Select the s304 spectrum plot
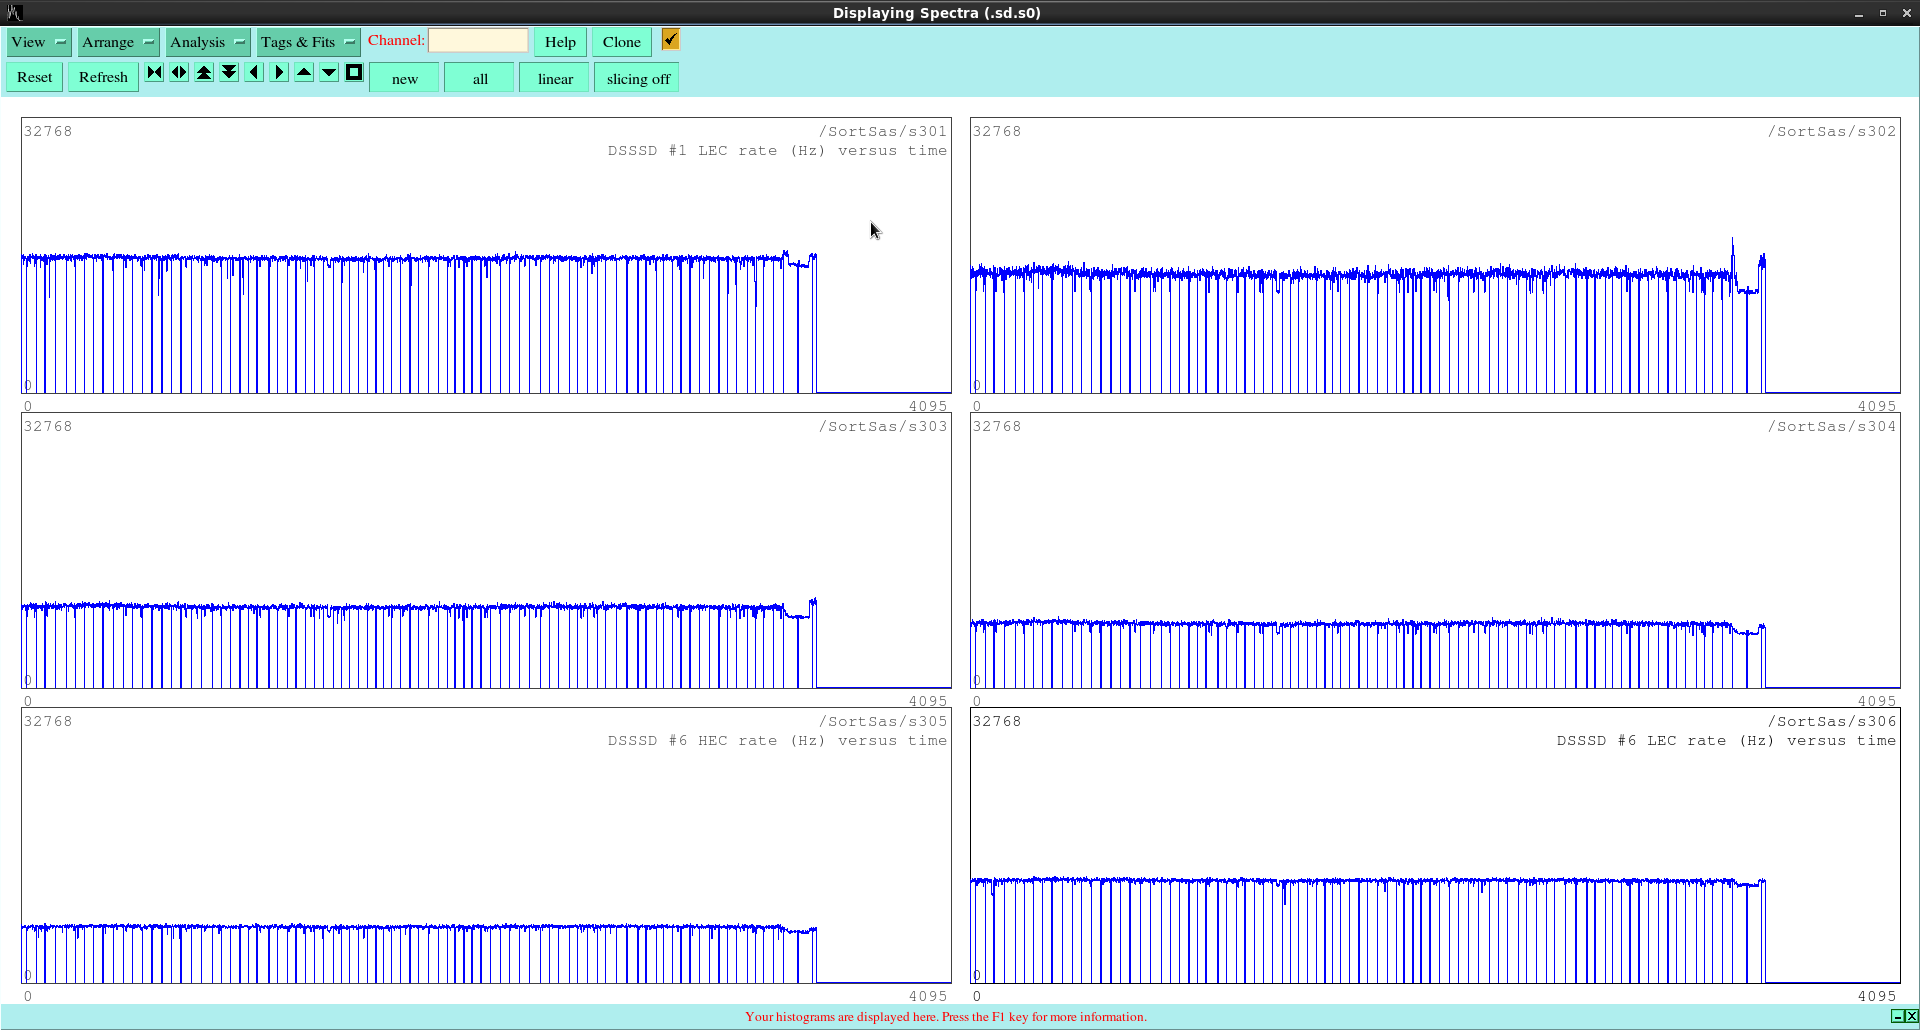Screen dimensions: 1920x1030 tap(1435, 551)
